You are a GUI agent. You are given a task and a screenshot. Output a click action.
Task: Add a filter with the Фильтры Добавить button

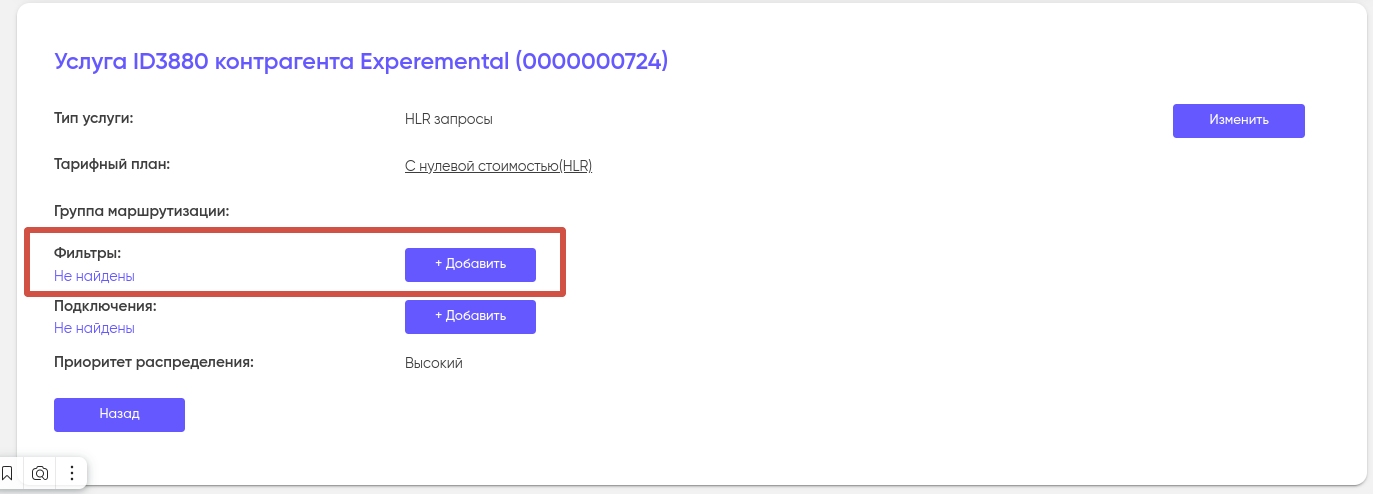click(470, 264)
